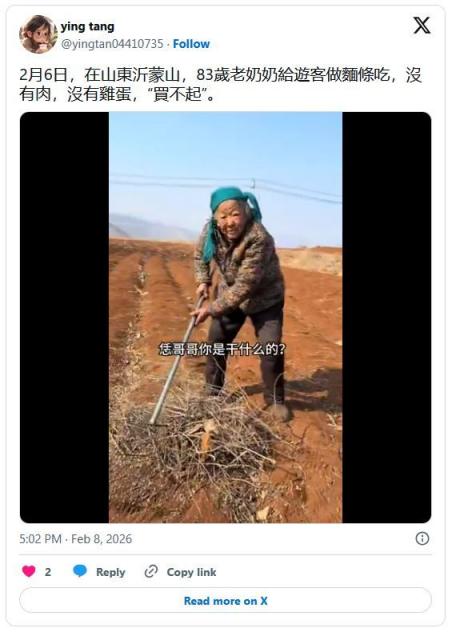452x636 pixels.
Task: Play the video of the elderly woman
Action: 226,317
